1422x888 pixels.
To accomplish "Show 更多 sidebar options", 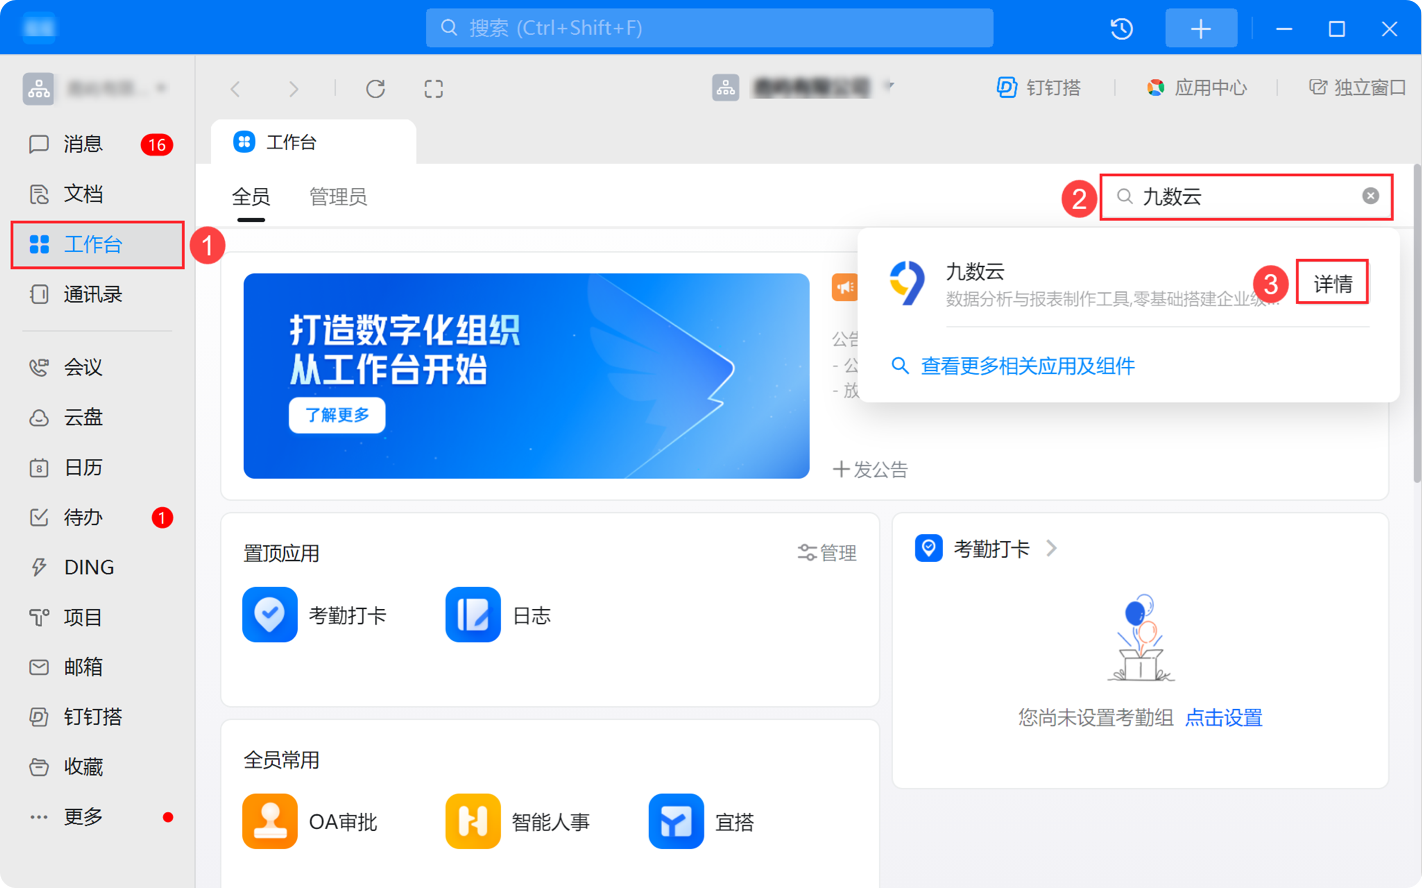I will pos(97,817).
